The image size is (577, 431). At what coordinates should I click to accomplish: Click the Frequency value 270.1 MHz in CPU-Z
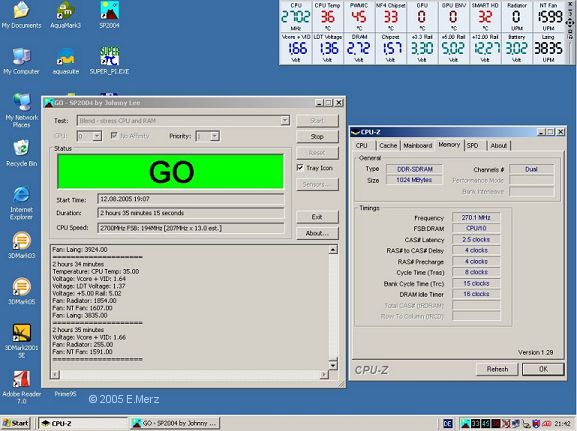pyautogui.click(x=476, y=218)
